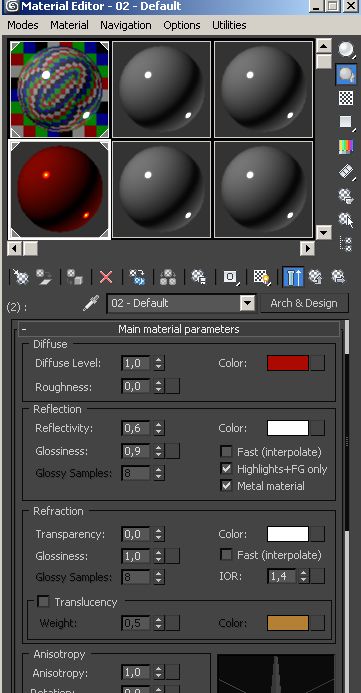Click Assign Material to Selection icon
This screenshot has height=693, width=361.
(74, 277)
